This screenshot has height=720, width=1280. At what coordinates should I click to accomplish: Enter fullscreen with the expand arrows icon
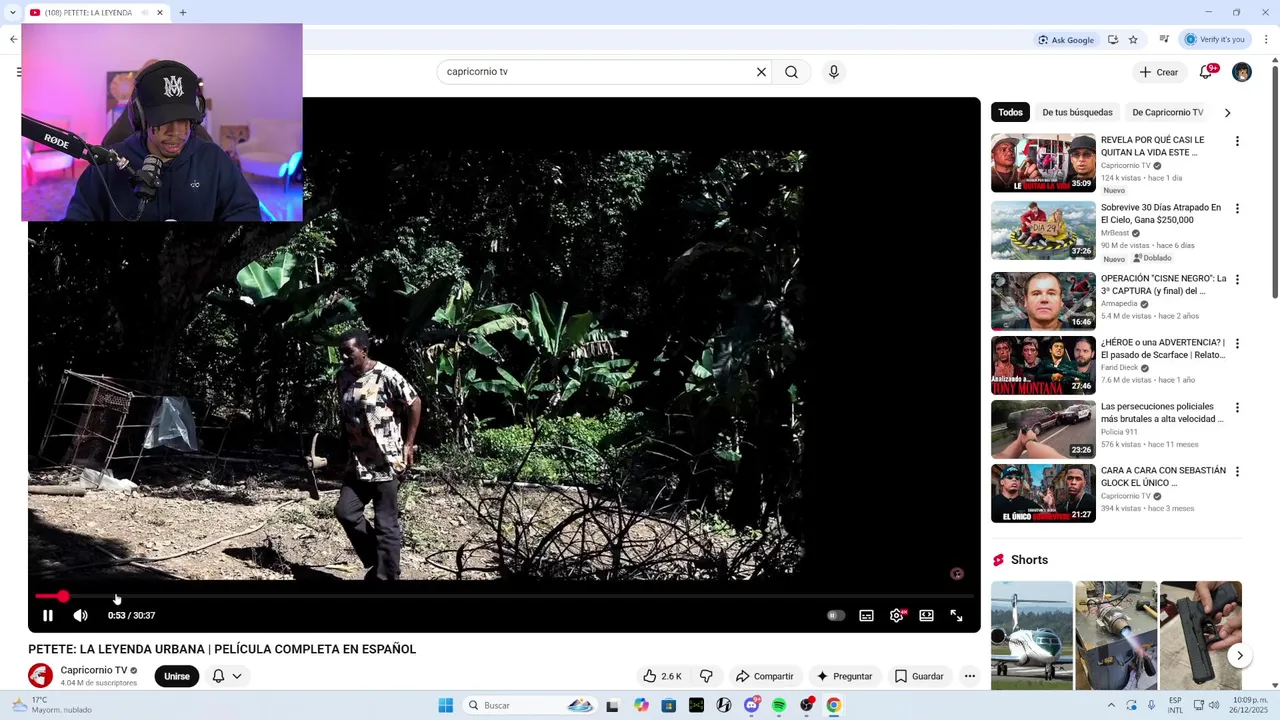[x=956, y=616]
